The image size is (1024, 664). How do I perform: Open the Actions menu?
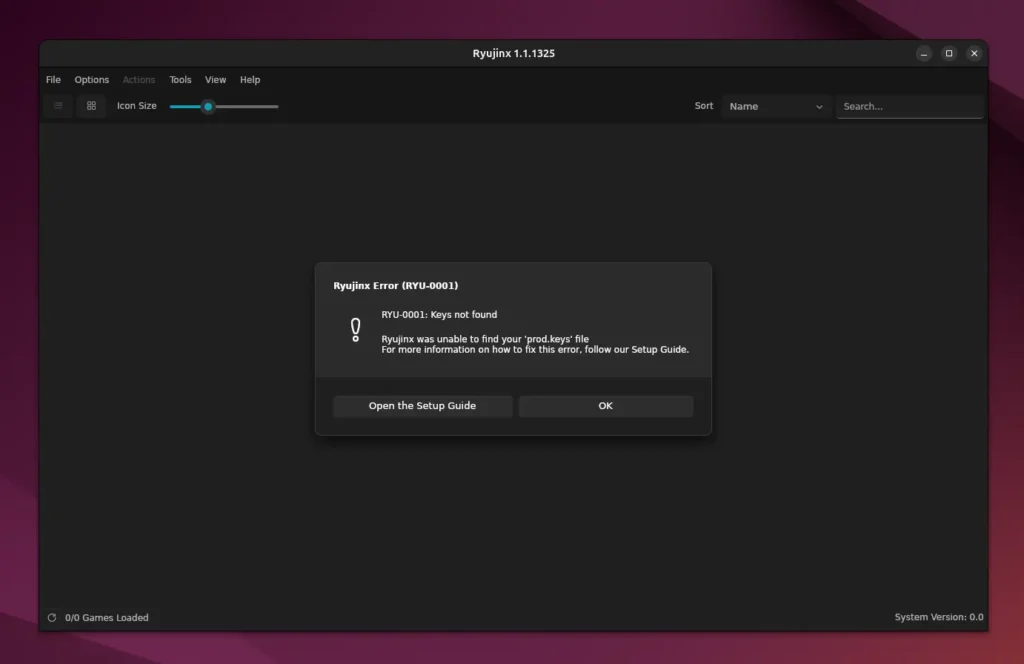139,80
